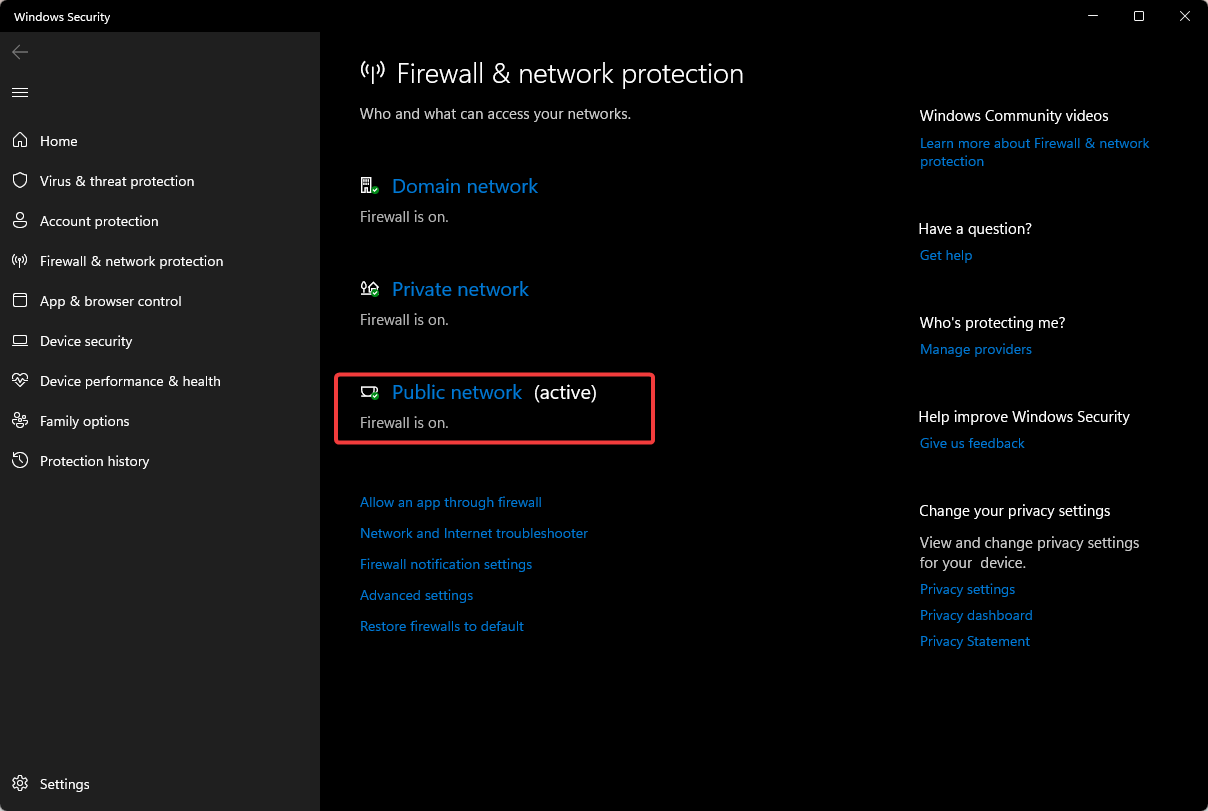Select the Family options icon

click(20, 421)
